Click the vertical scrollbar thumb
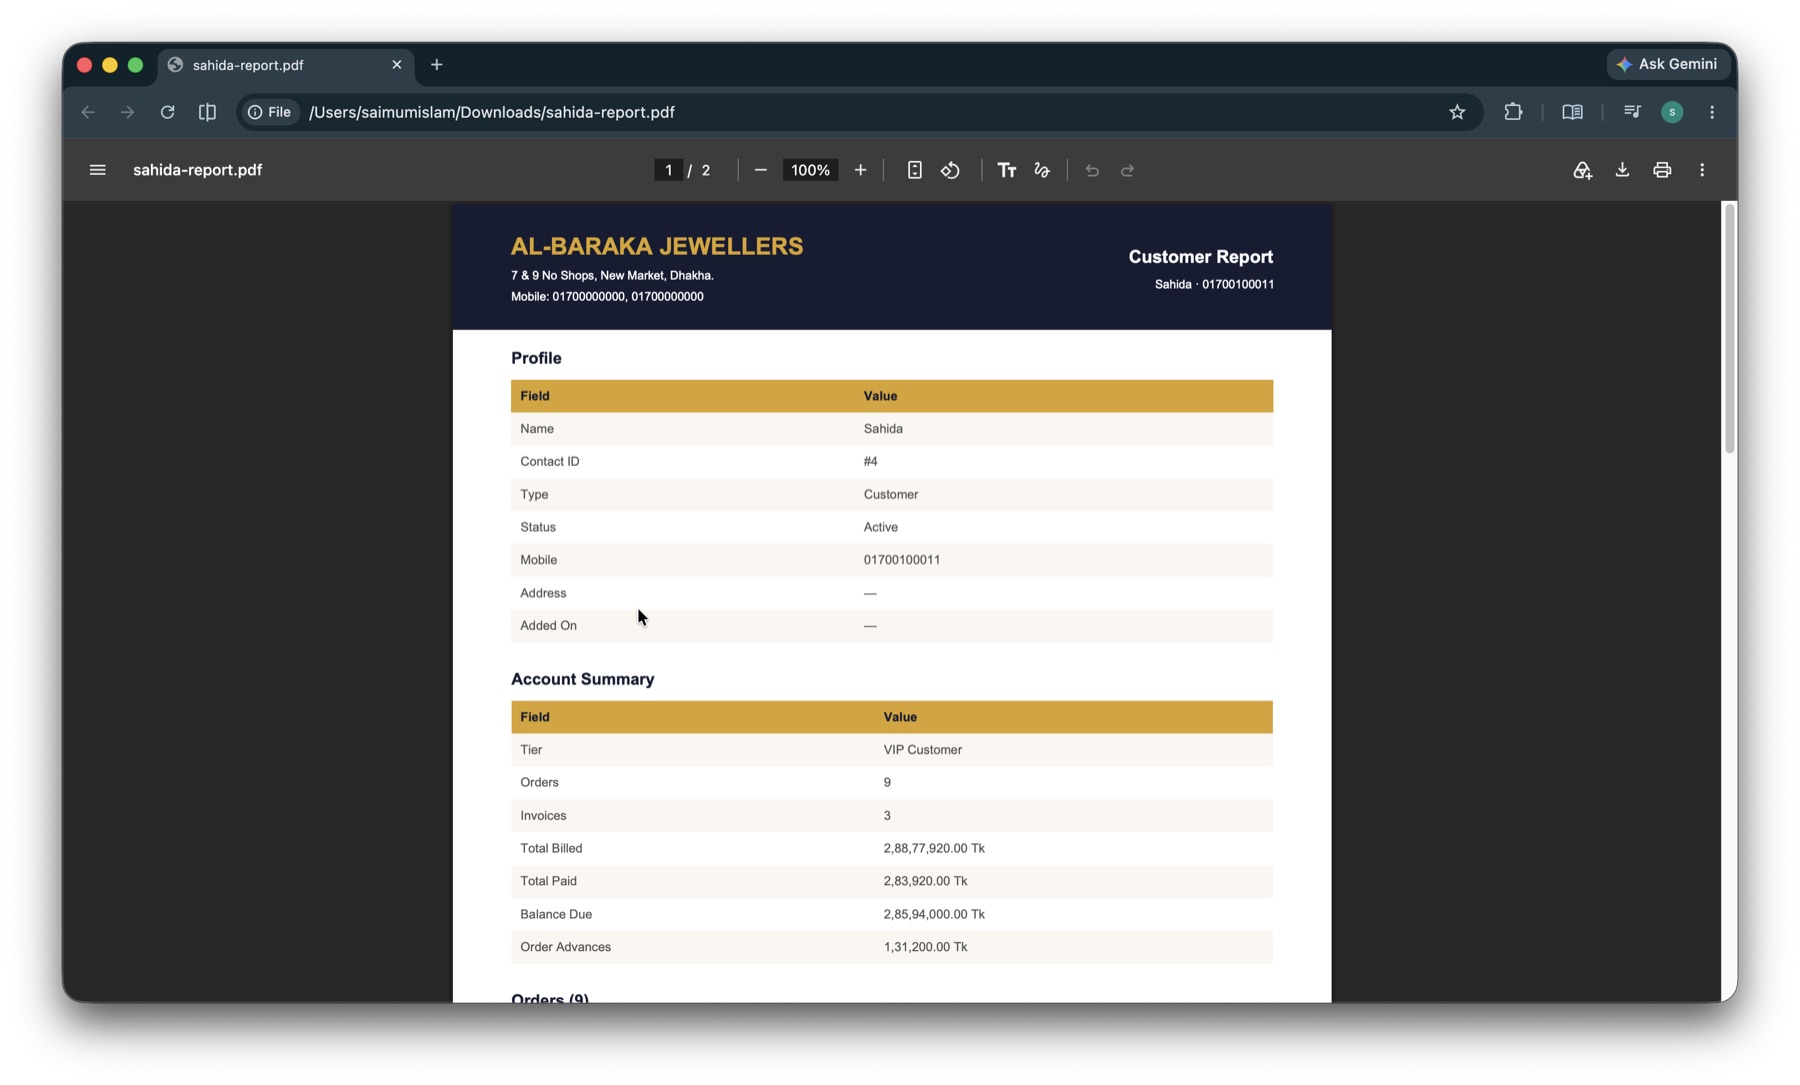Viewport: 1800px width, 1085px height. [x=1729, y=328]
